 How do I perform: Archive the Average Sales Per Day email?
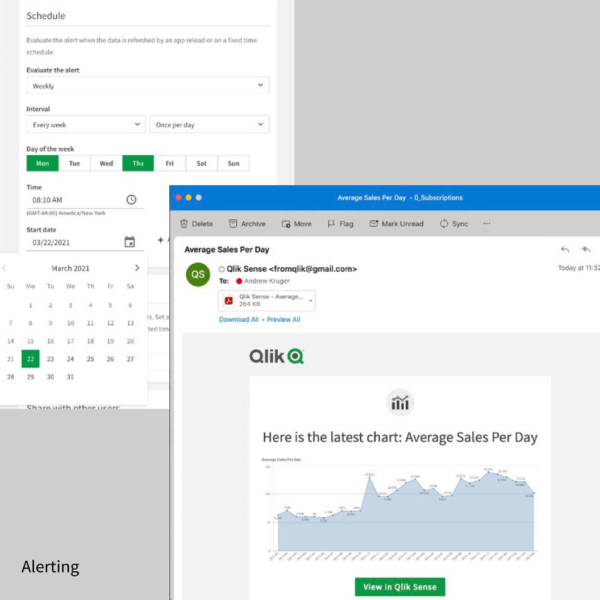247,224
